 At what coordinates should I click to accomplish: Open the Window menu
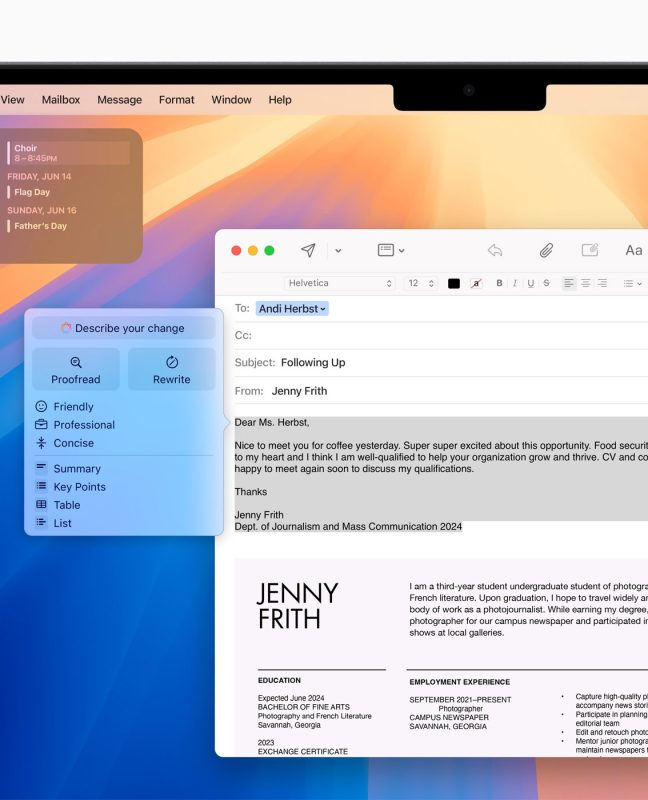pyautogui.click(x=232, y=99)
